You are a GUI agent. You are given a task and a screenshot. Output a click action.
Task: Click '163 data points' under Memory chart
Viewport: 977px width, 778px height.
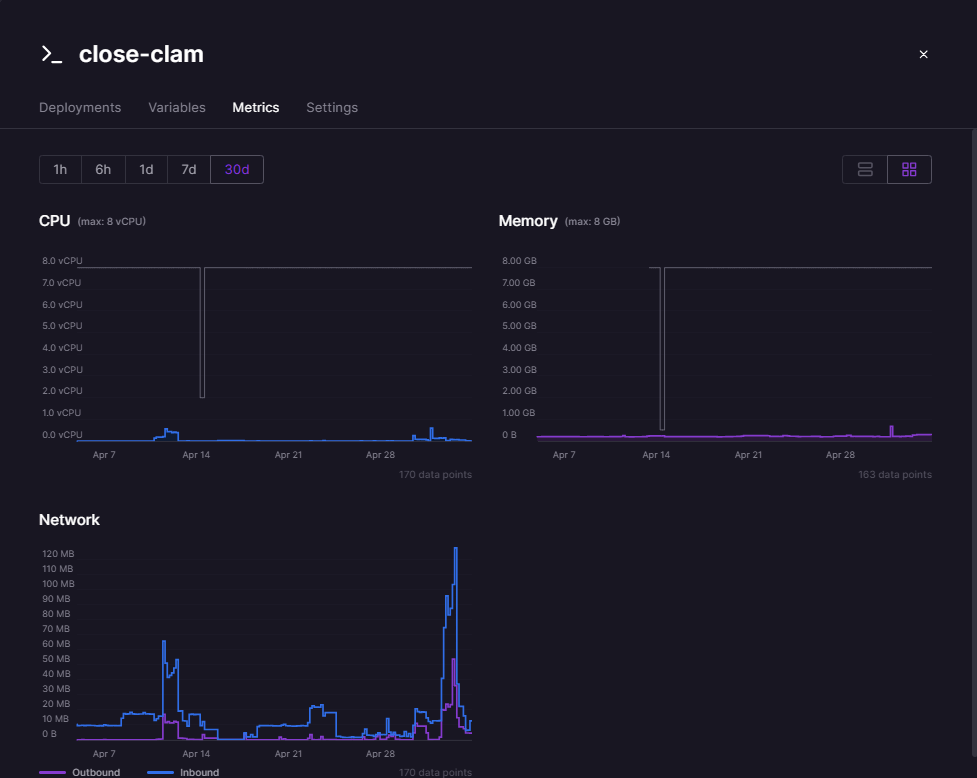click(895, 475)
